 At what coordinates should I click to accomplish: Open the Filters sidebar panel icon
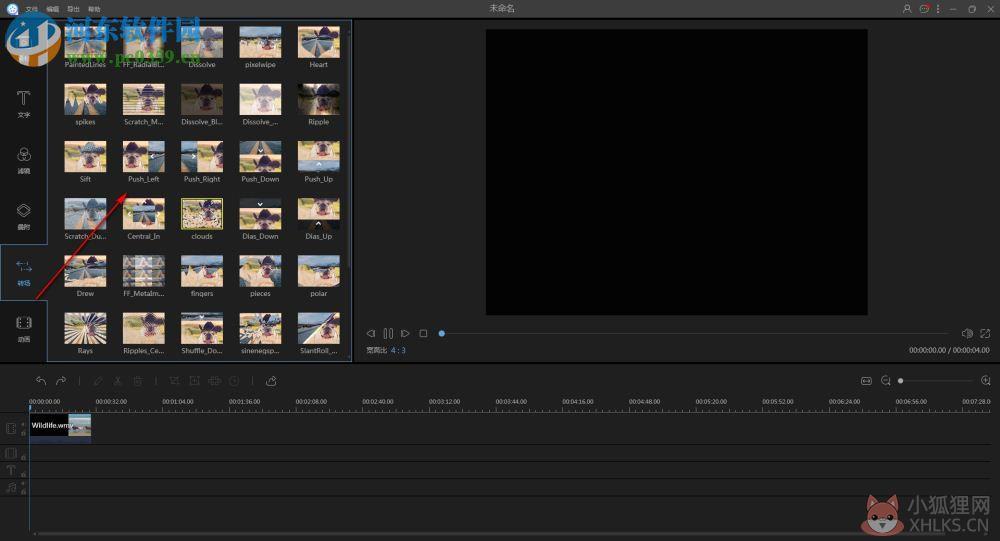coord(24,159)
